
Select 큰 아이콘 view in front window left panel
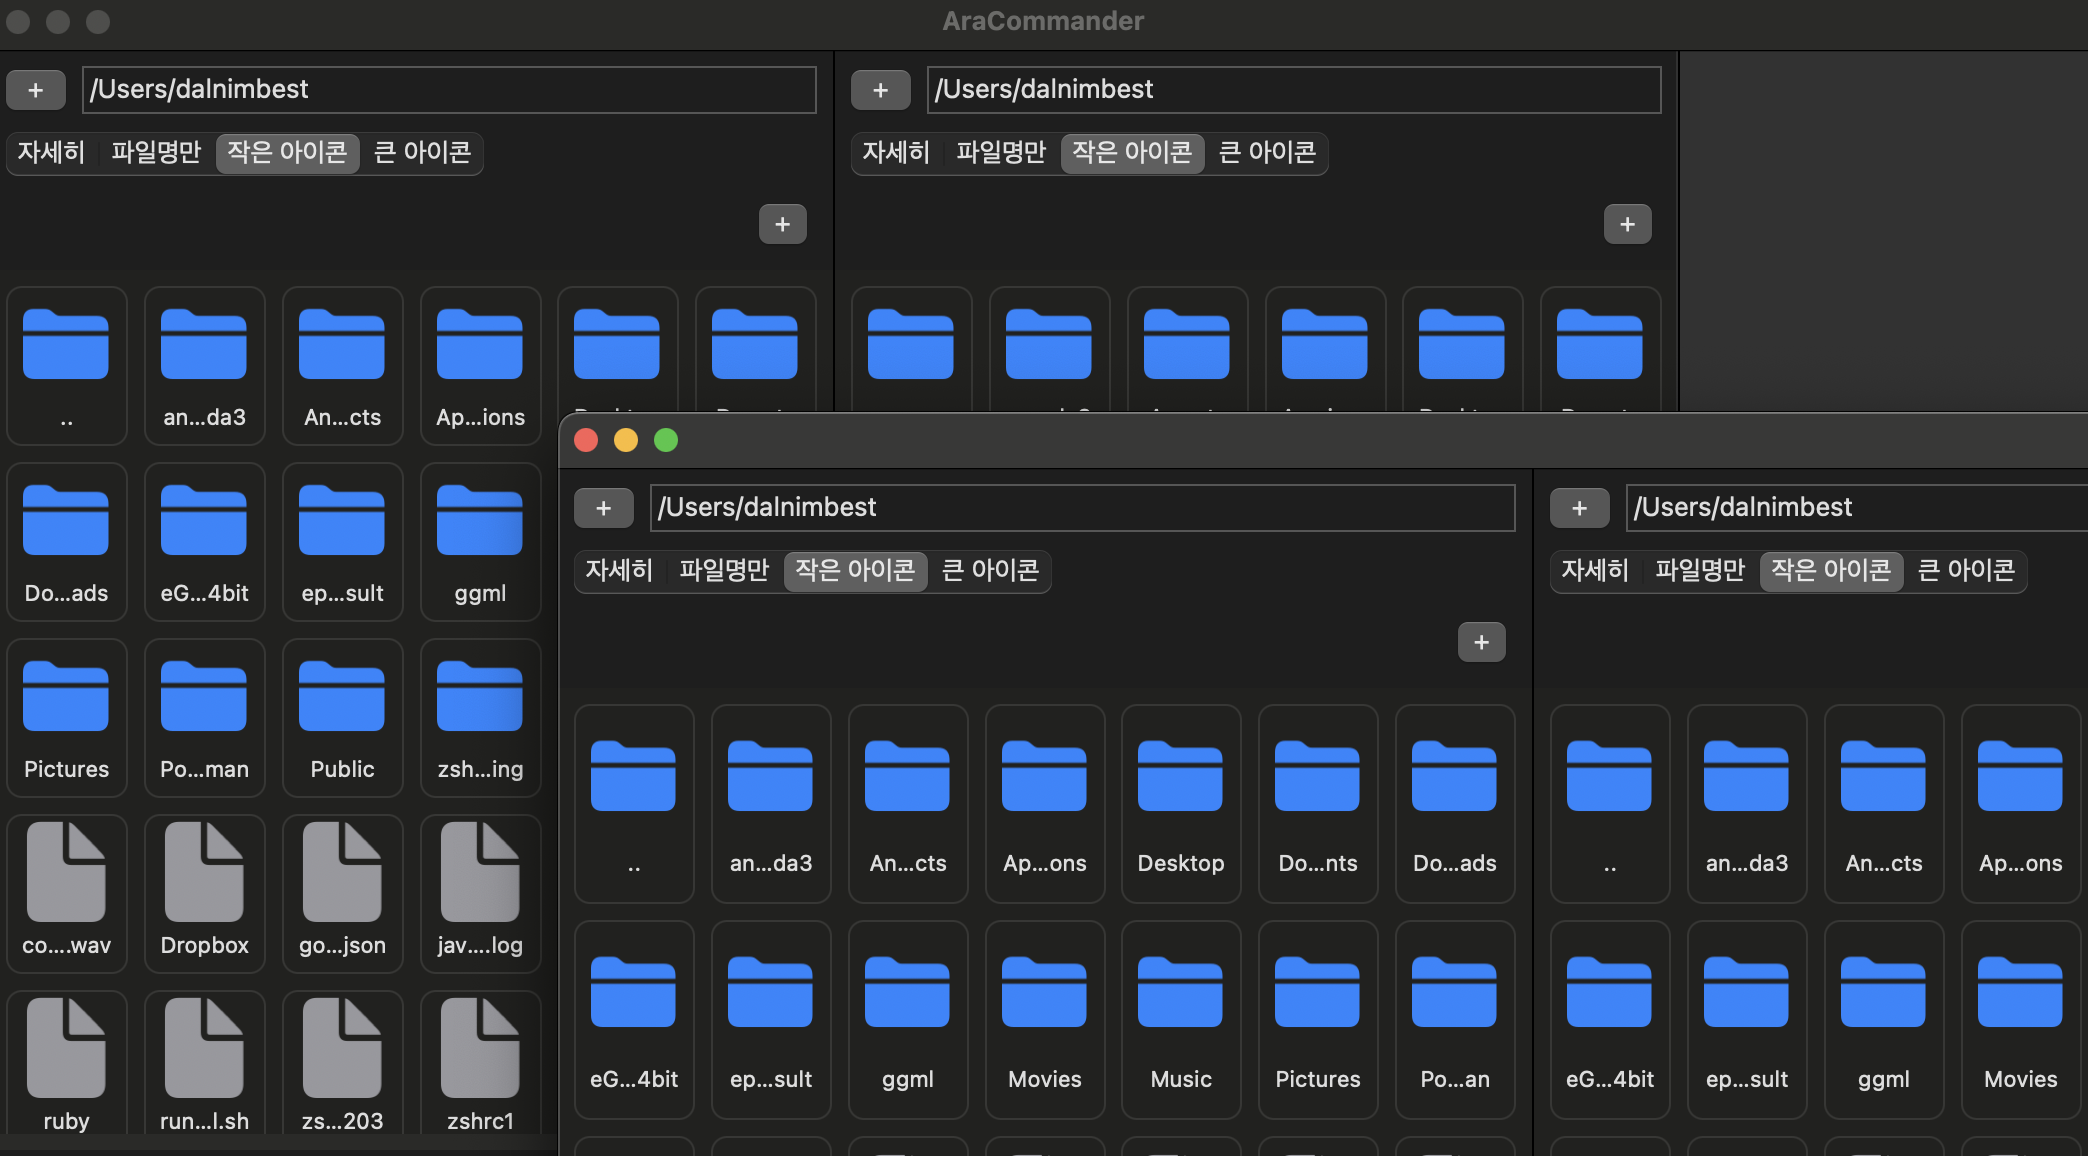pyautogui.click(x=990, y=570)
